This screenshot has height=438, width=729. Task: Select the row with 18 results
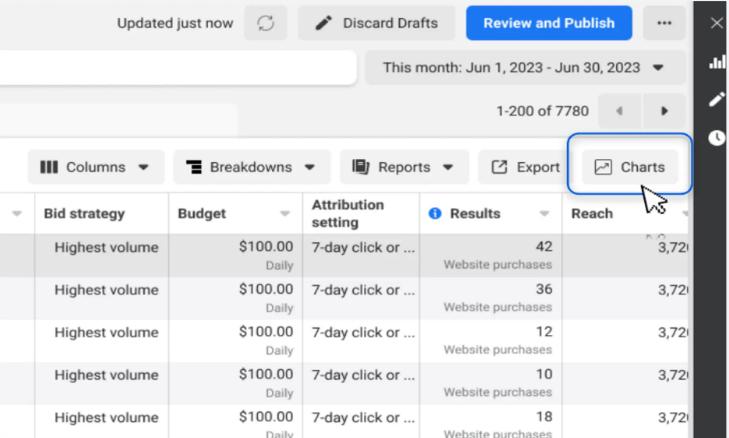point(344,421)
